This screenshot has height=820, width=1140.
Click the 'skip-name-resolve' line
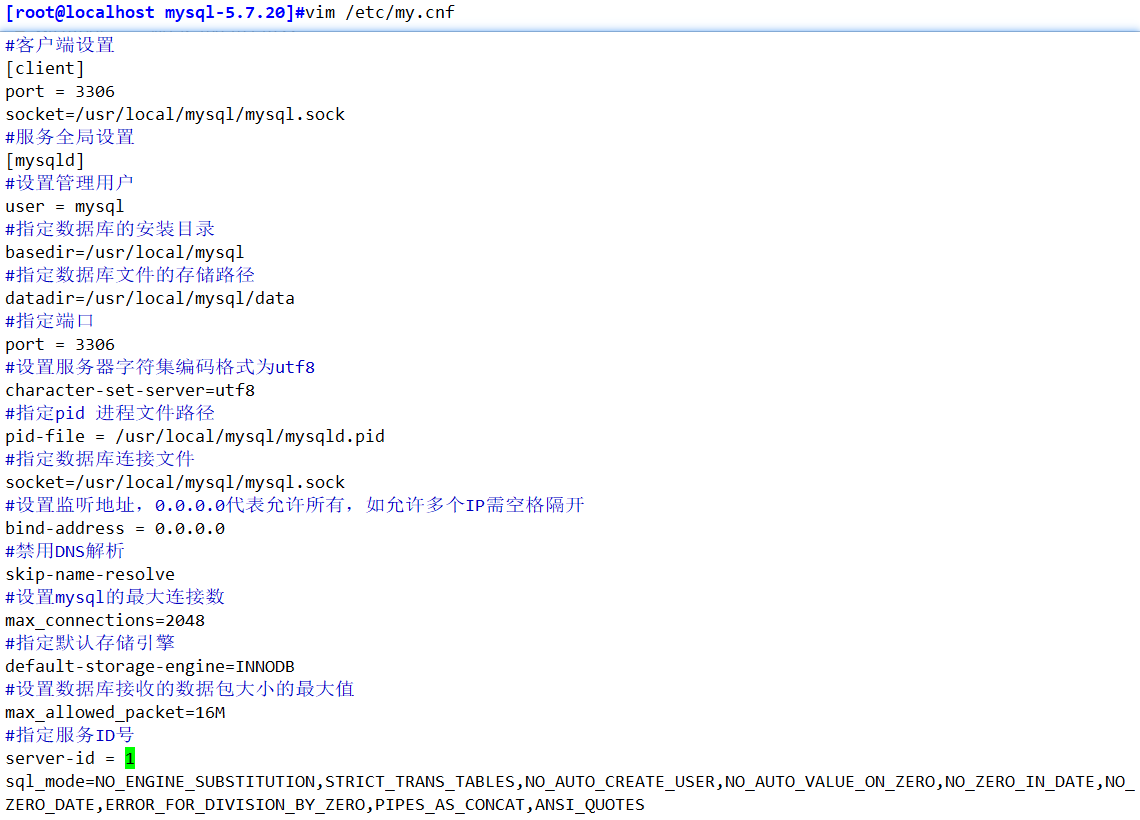(x=90, y=574)
